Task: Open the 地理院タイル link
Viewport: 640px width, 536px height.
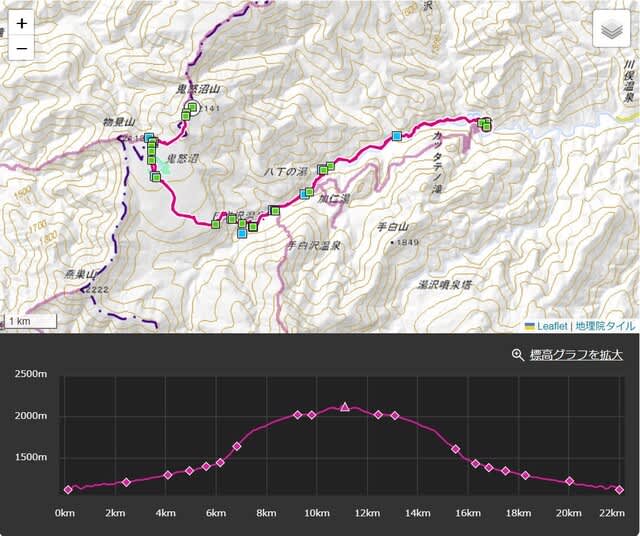Action: pyautogui.click(x=605, y=326)
